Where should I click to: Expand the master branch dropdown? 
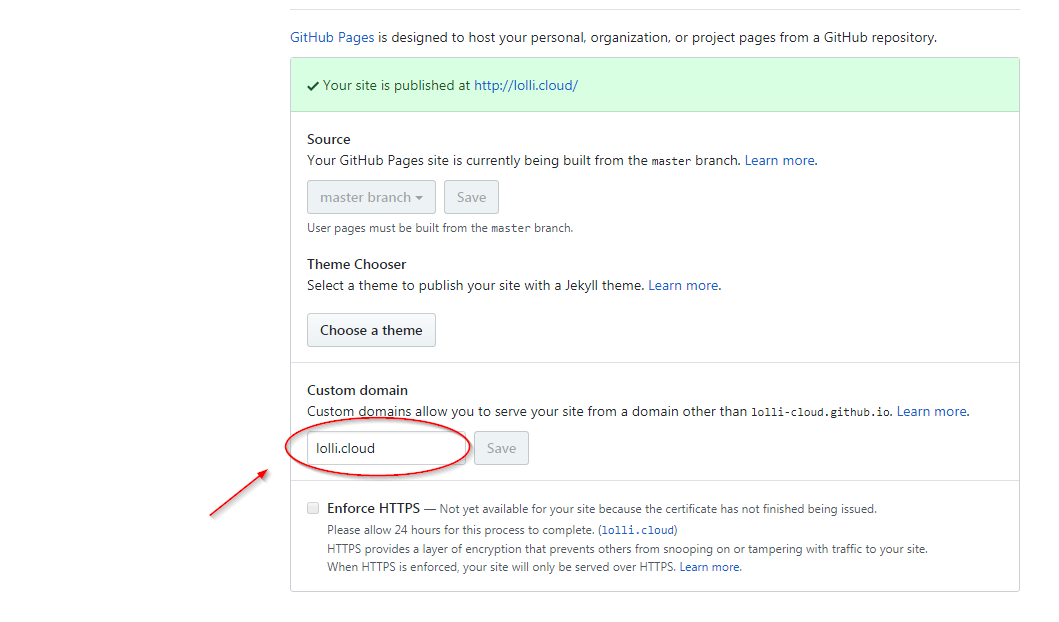pos(371,197)
